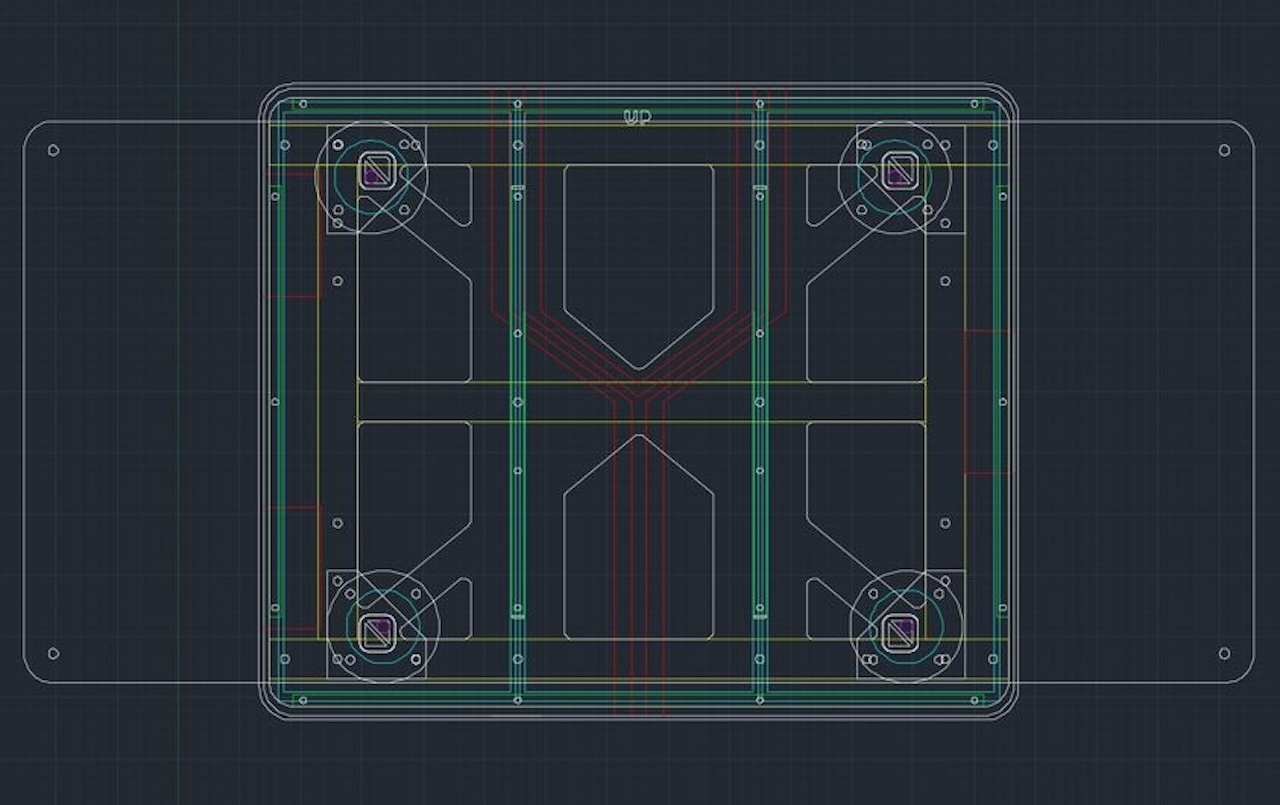Select the purple square in top-right mount
1280x805 pixels.
pyautogui.click(x=897, y=174)
